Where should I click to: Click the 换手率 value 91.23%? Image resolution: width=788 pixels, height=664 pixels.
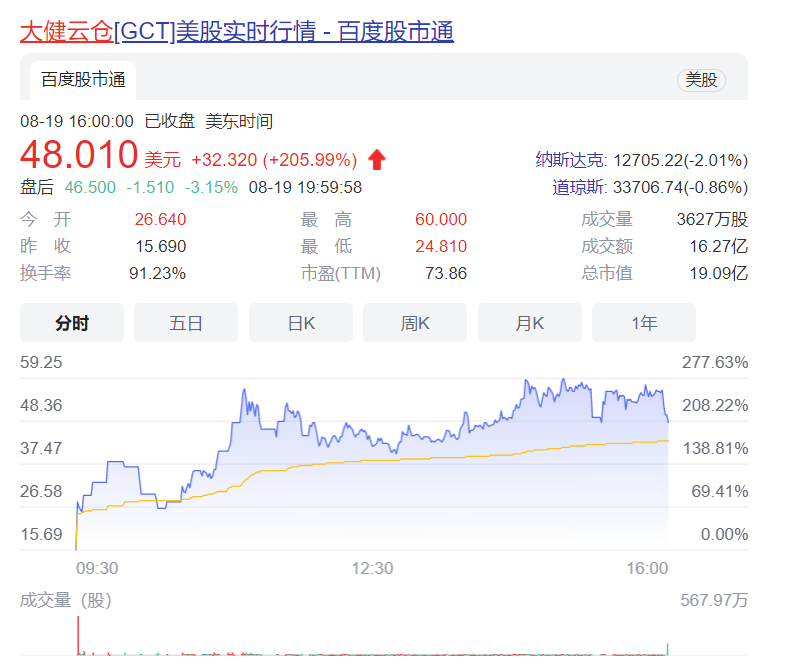point(157,273)
